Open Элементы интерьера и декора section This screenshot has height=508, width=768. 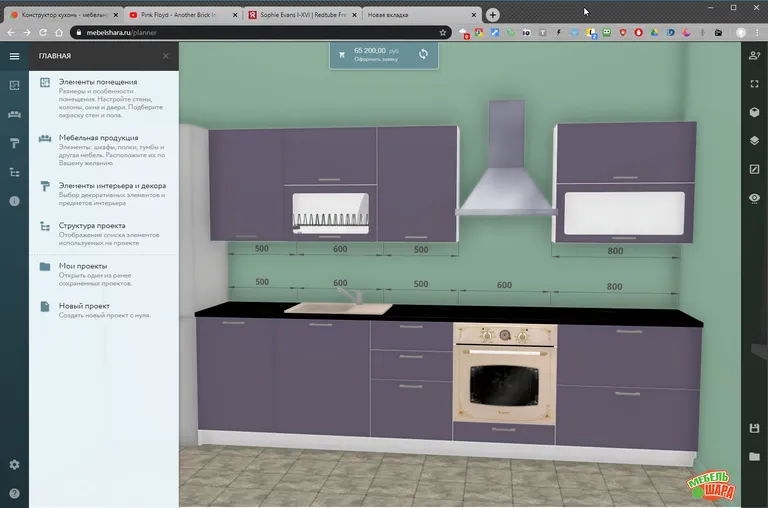[104, 193]
